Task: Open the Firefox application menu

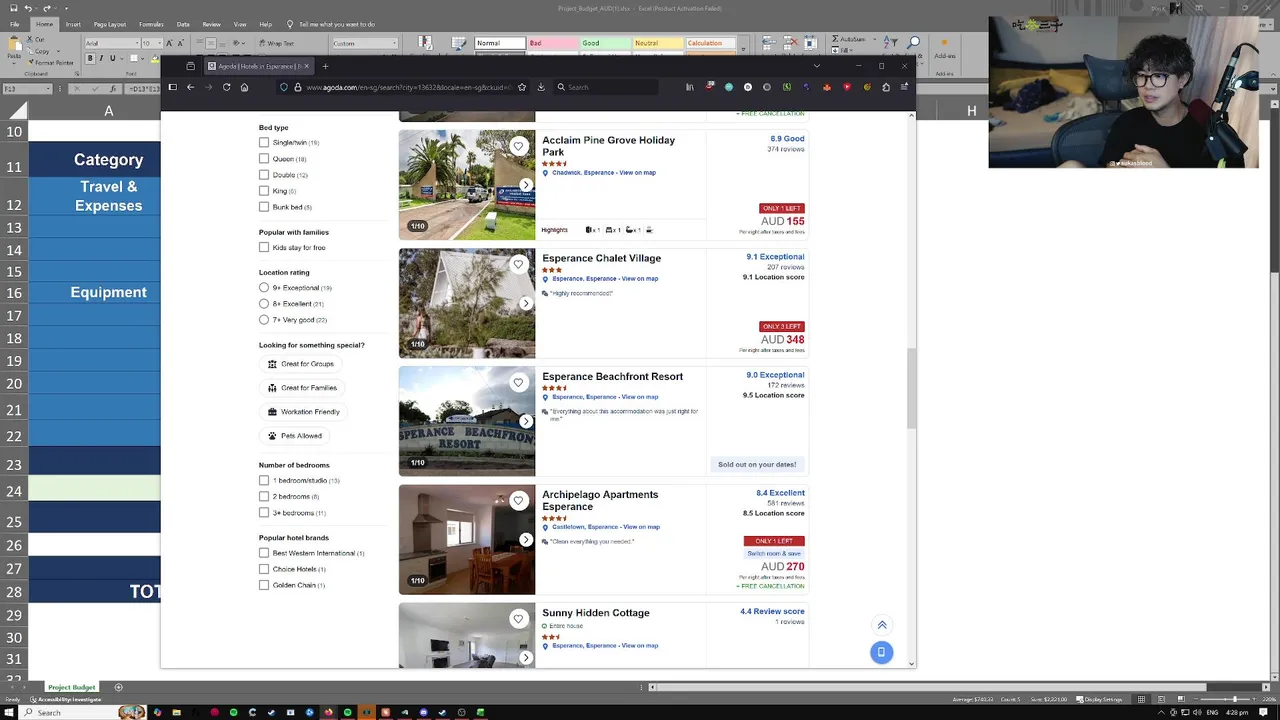Action: [x=904, y=87]
